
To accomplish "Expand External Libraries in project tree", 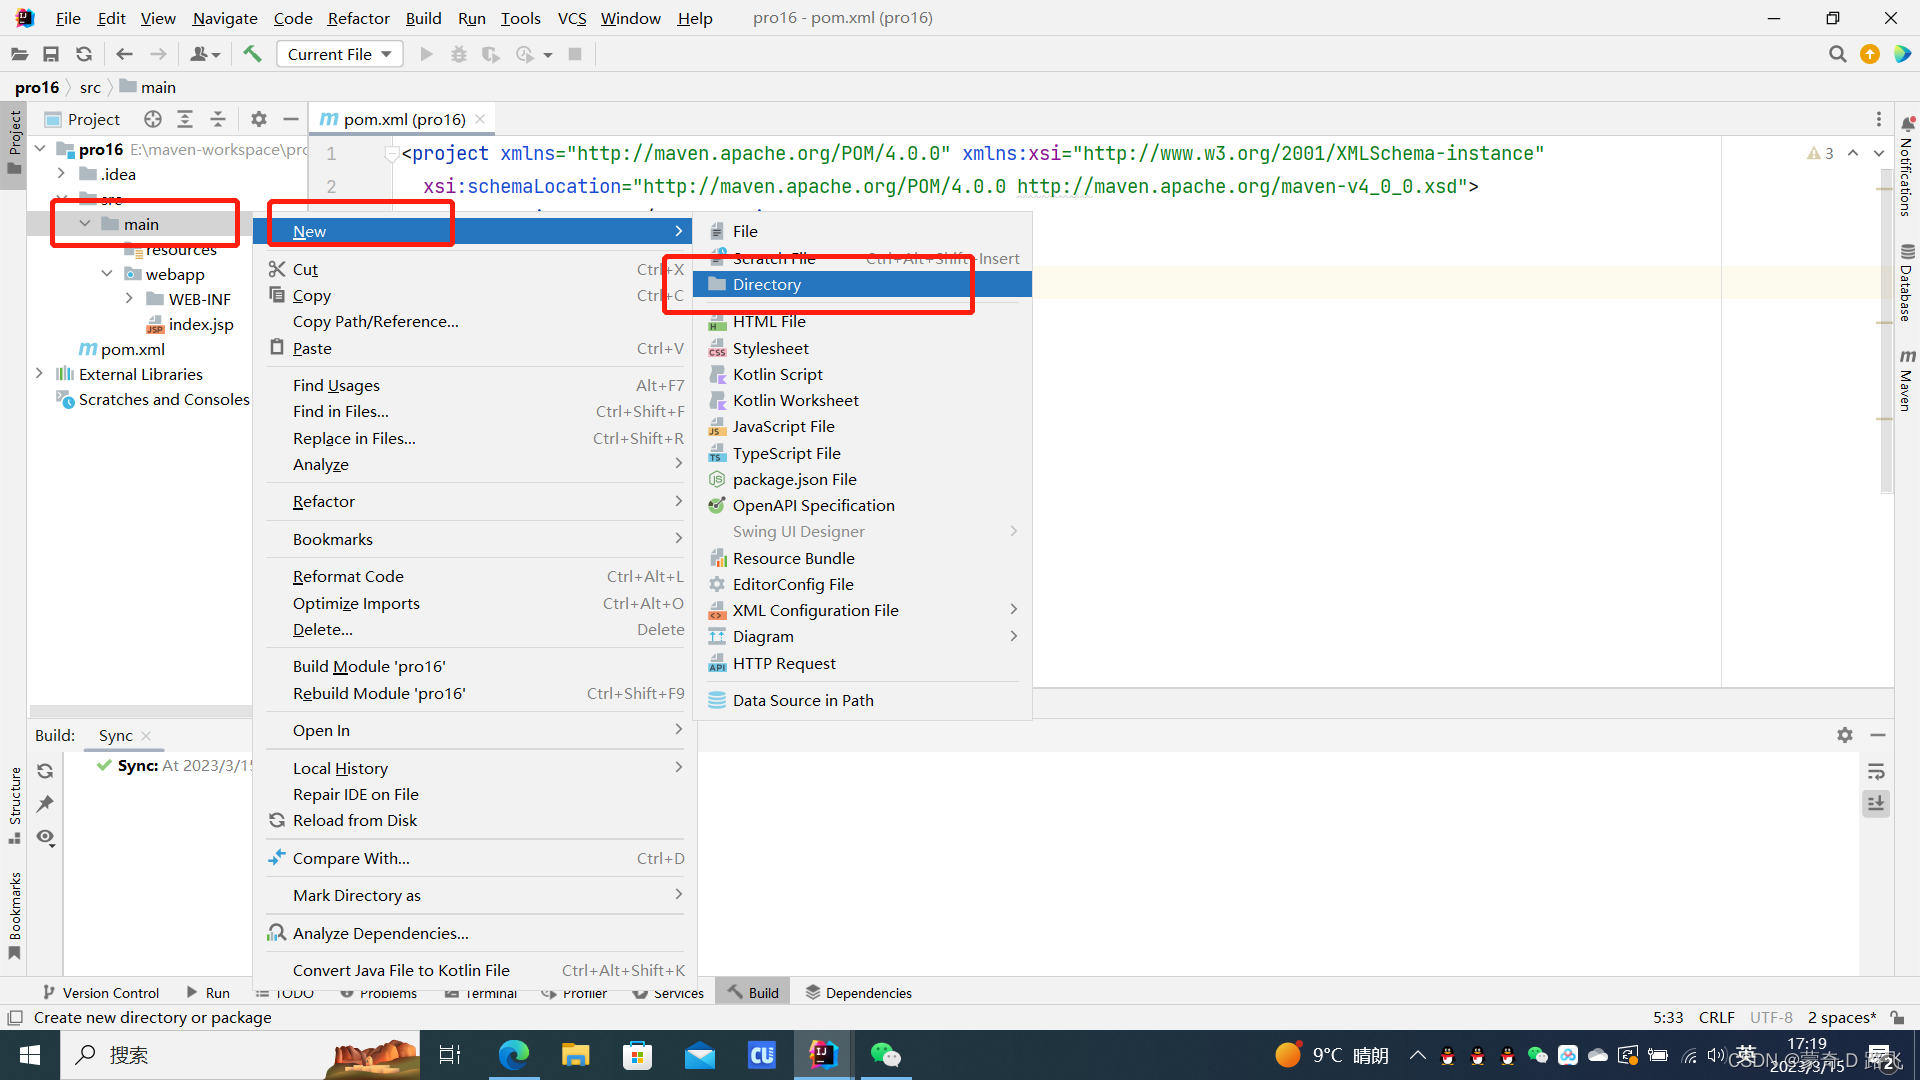I will (x=39, y=374).
